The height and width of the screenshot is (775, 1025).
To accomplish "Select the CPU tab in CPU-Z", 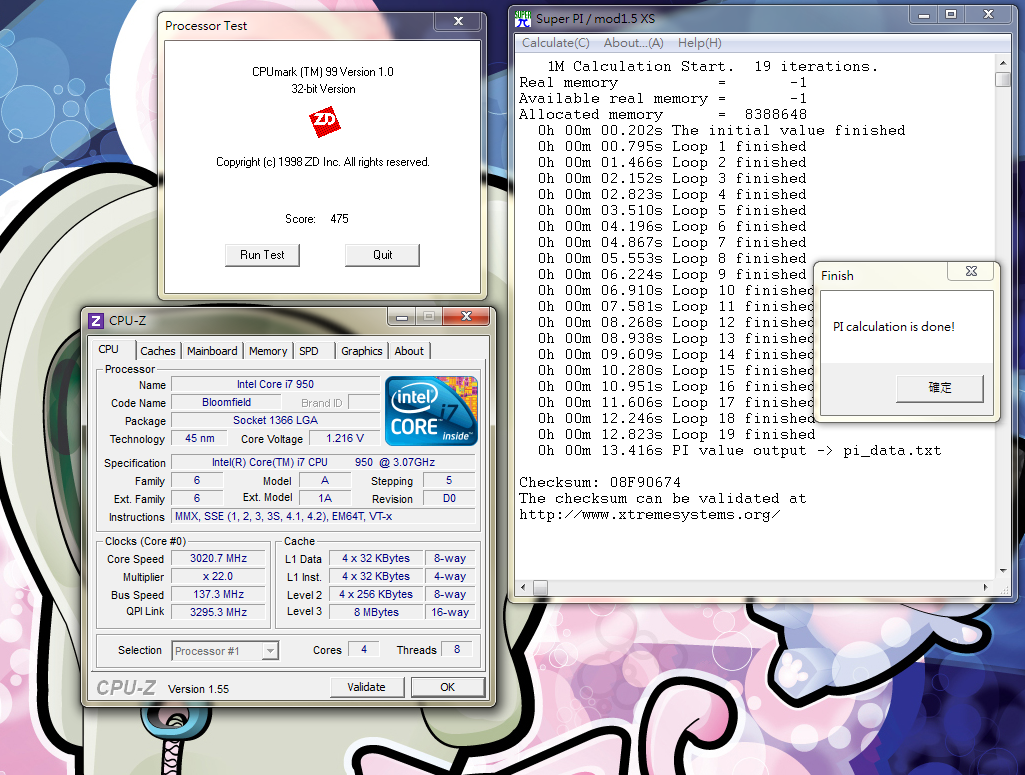I will pos(109,350).
